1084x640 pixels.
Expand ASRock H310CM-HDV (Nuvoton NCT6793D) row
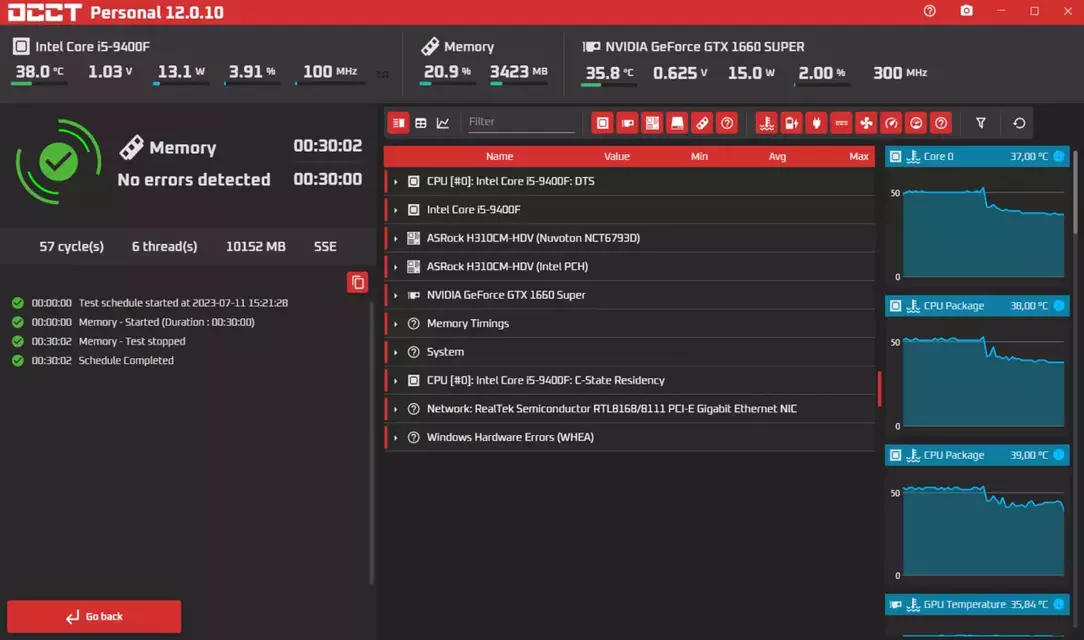(395, 238)
